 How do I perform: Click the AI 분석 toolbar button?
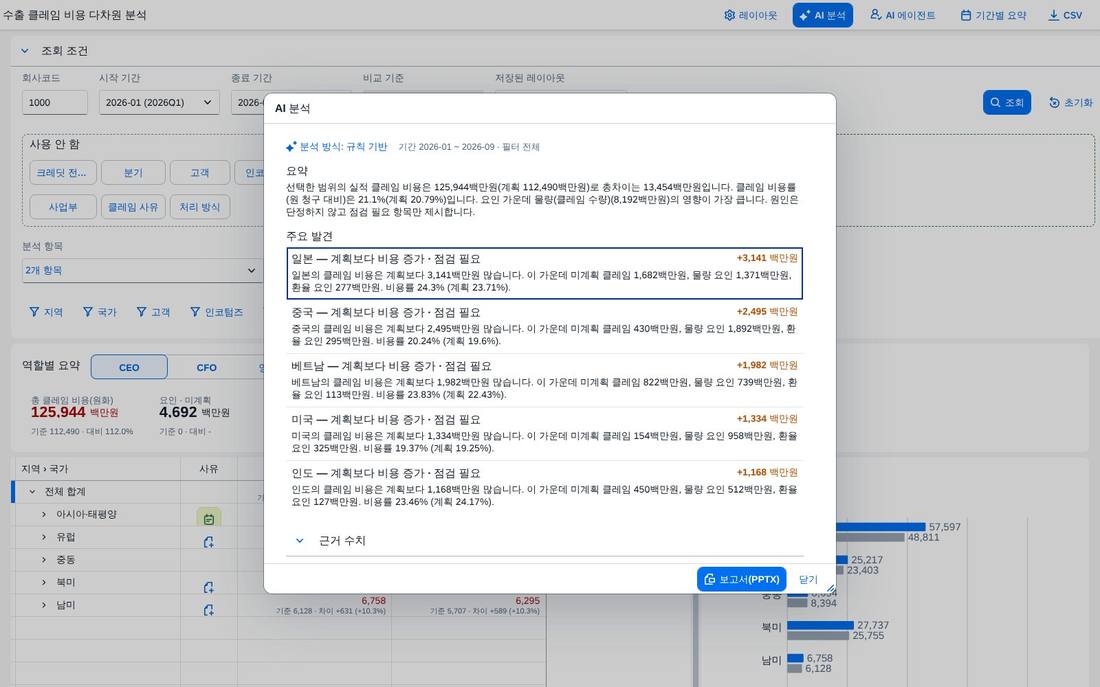coord(822,15)
